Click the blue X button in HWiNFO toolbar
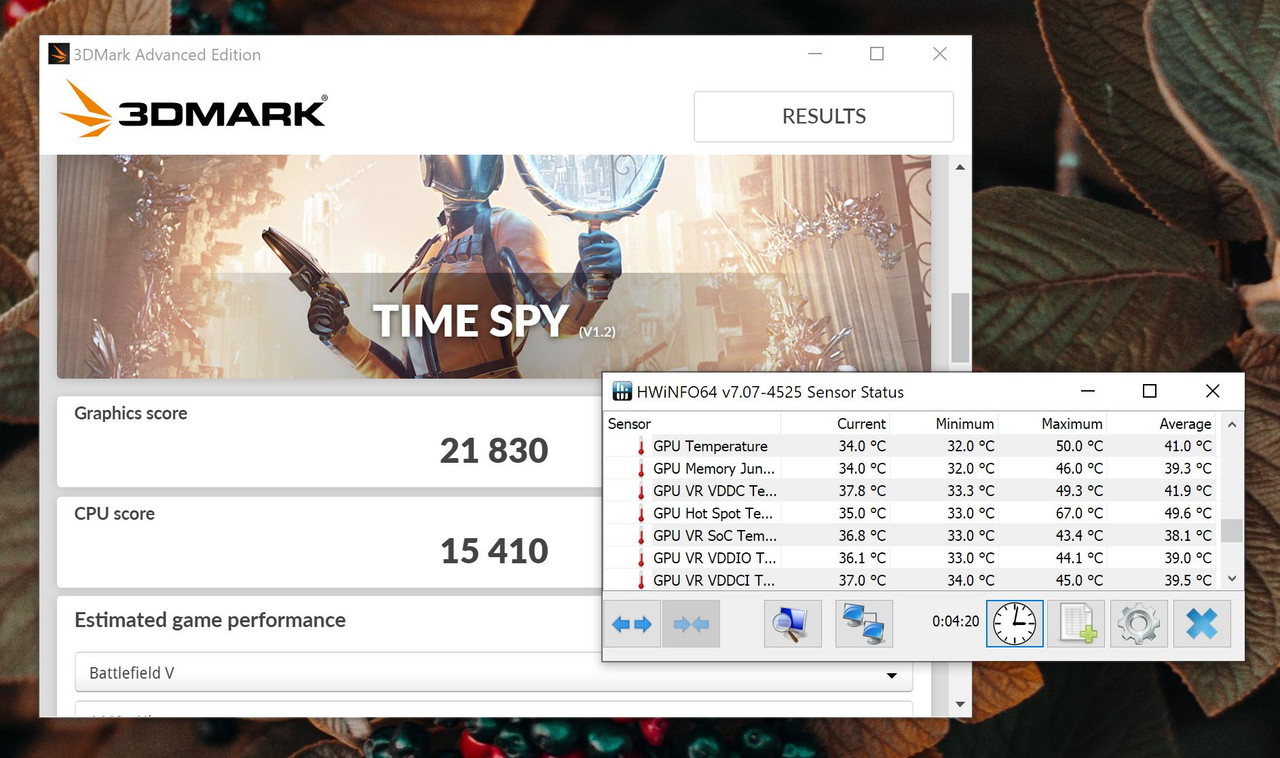The image size is (1280, 758). 1202,624
